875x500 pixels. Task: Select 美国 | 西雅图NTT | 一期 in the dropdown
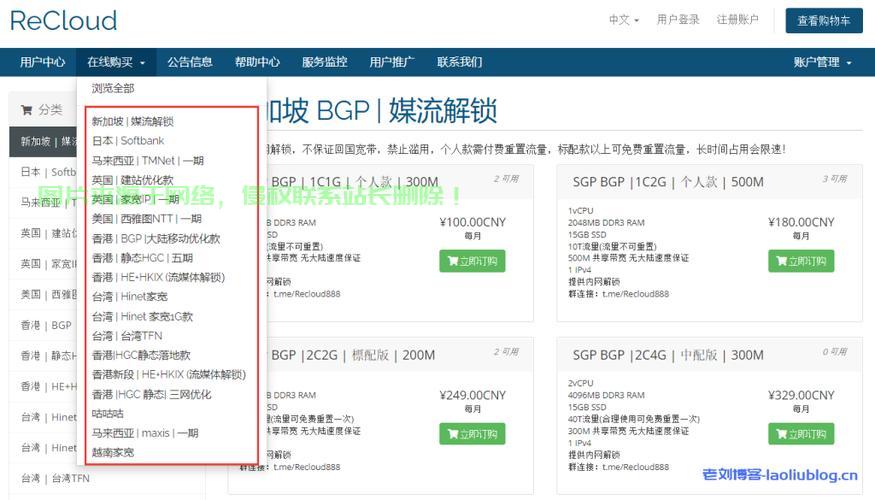tap(146, 219)
